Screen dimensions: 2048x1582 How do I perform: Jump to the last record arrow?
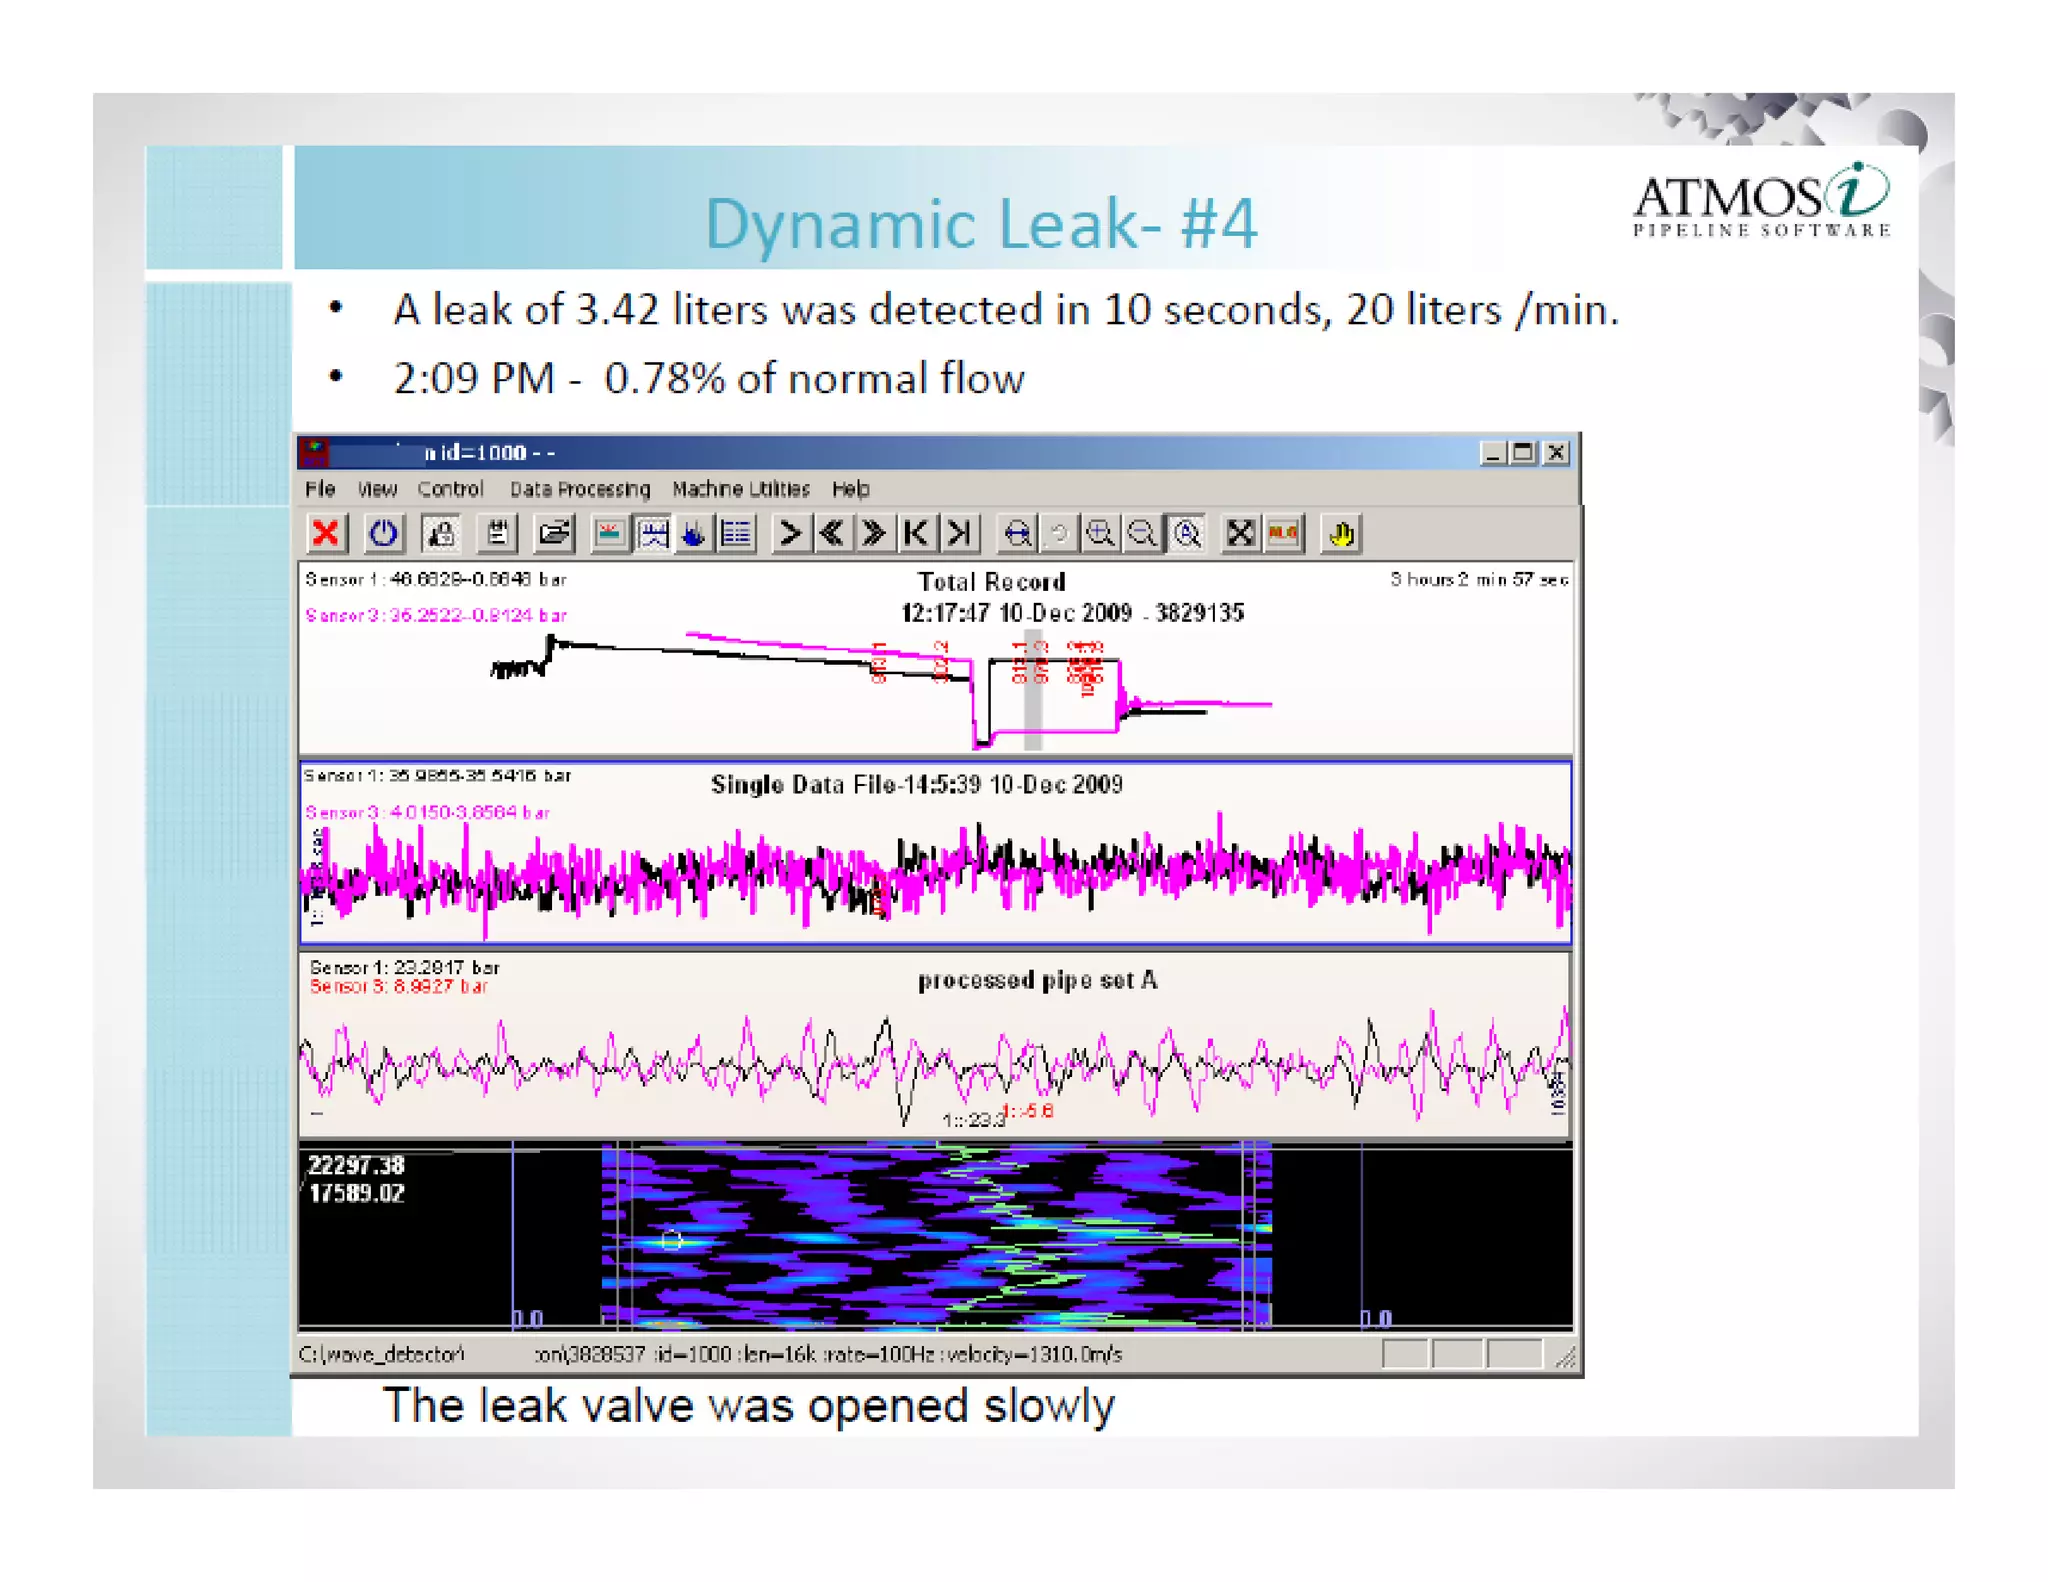(959, 533)
